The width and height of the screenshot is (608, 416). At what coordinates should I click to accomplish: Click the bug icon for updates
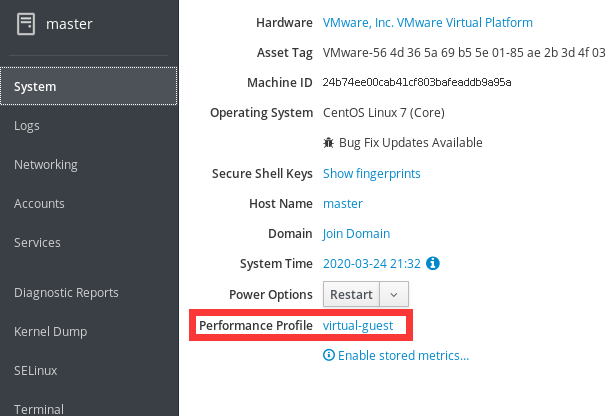click(329, 143)
